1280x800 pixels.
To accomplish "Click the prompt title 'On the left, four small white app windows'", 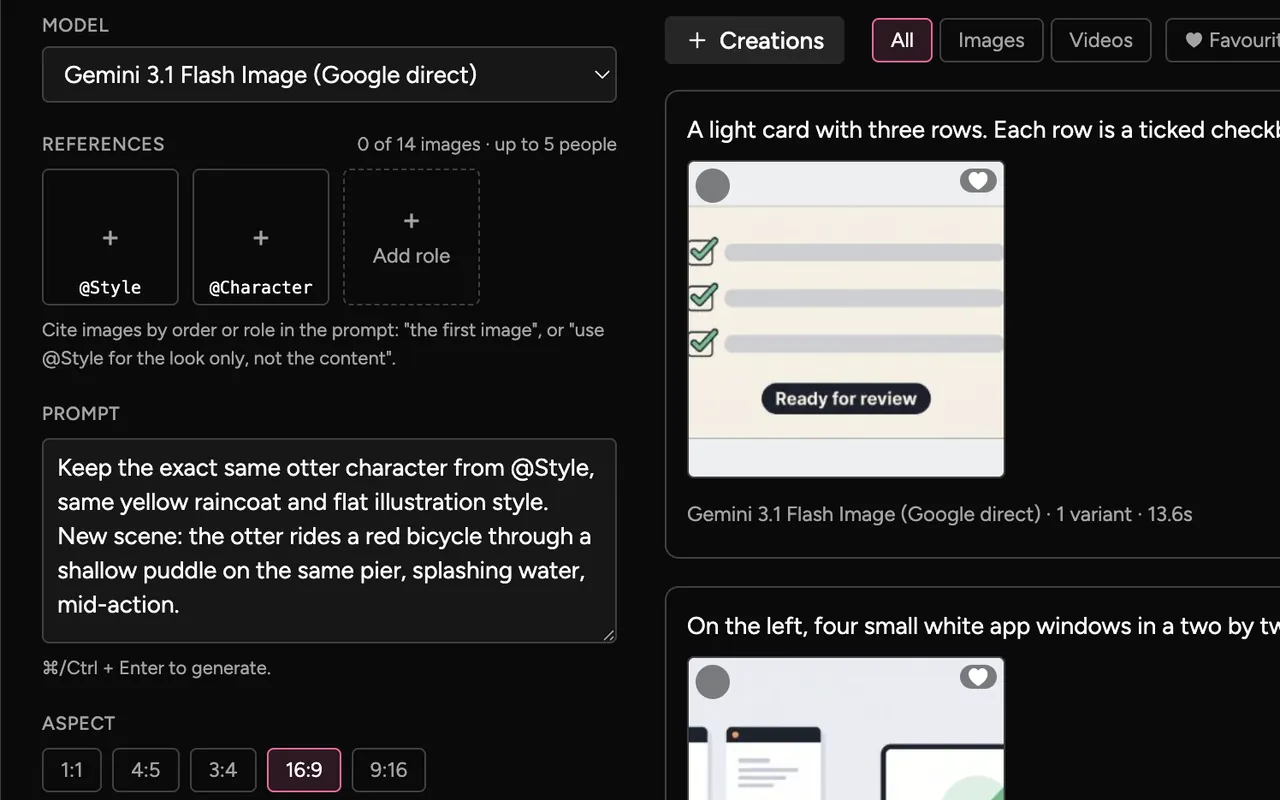I will [x=983, y=626].
